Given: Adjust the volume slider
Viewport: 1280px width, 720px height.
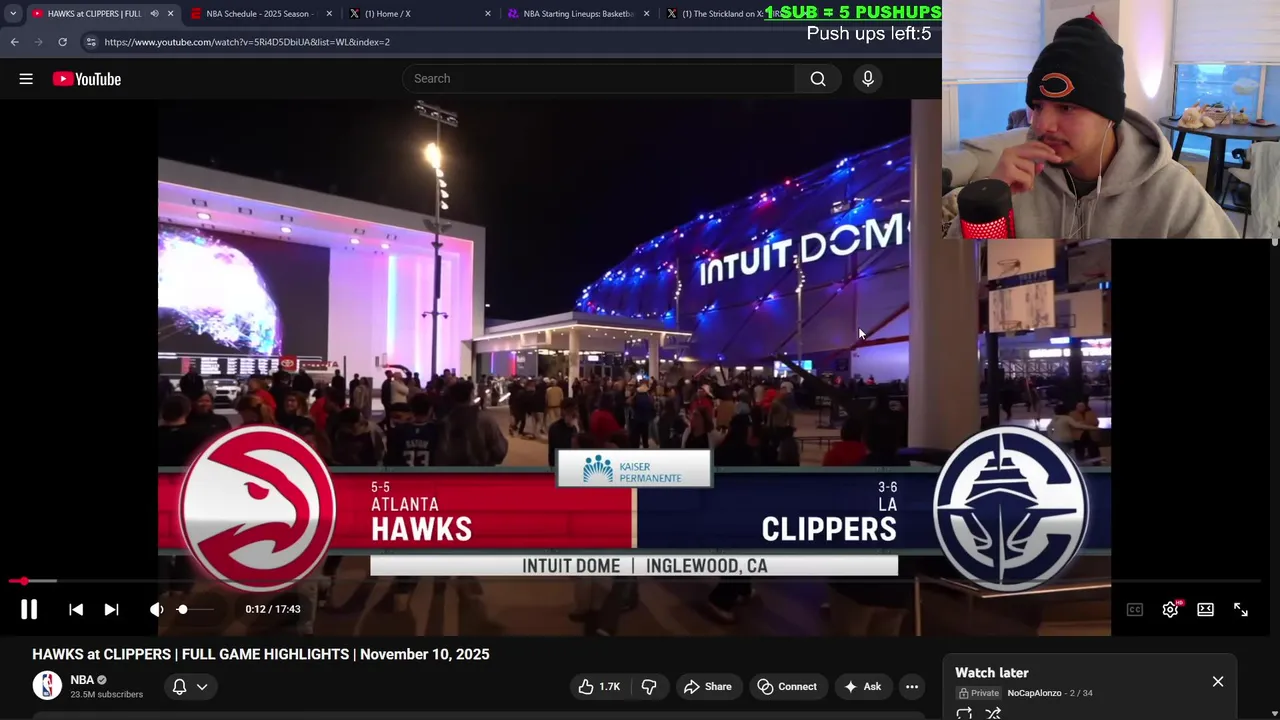Looking at the screenshot, I should [195, 609].
